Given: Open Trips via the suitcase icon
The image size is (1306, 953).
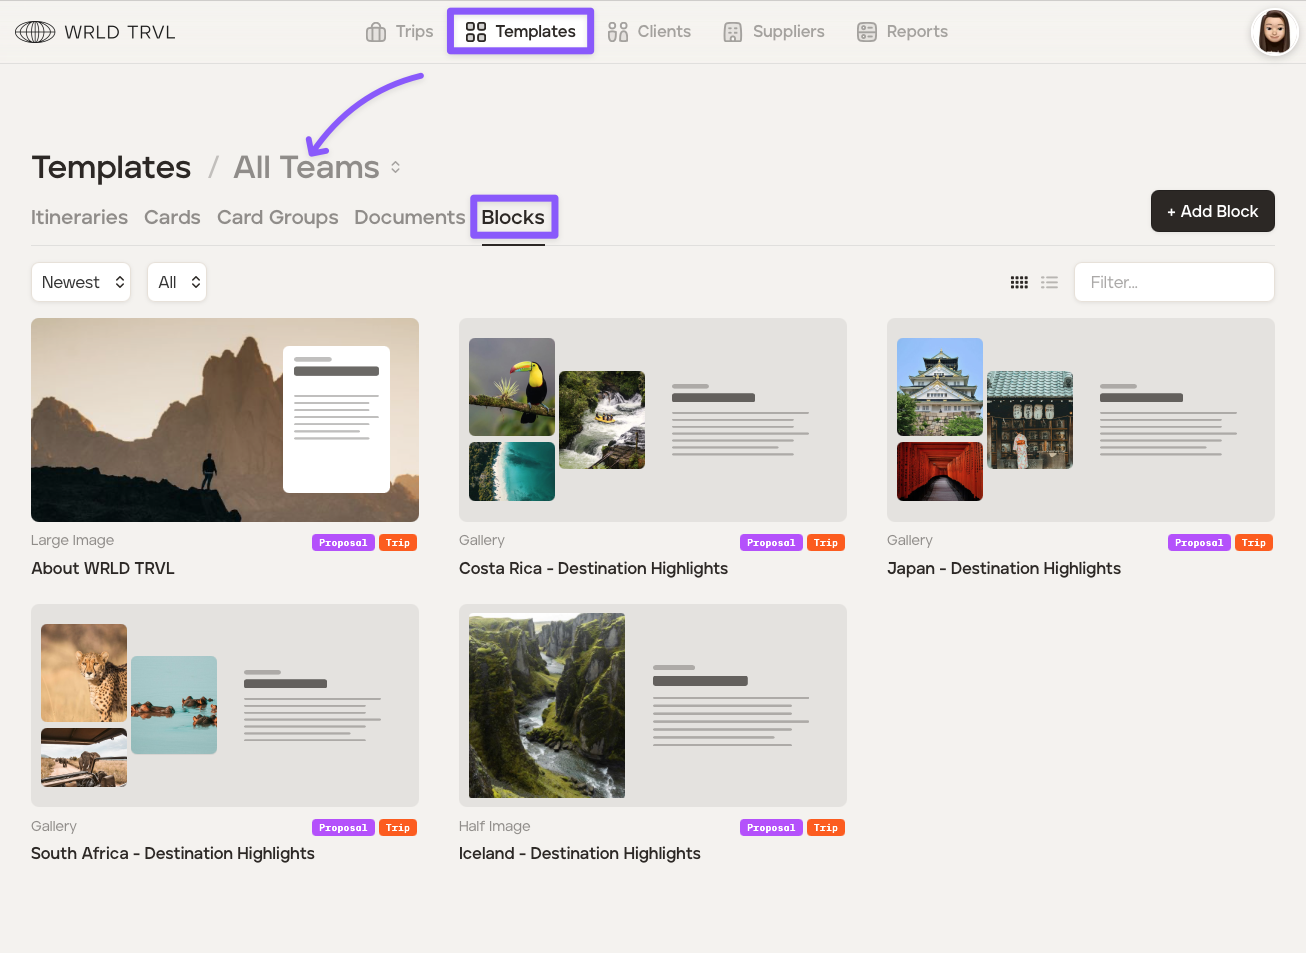Looking at the screenshot, I should tap(376, 32).
